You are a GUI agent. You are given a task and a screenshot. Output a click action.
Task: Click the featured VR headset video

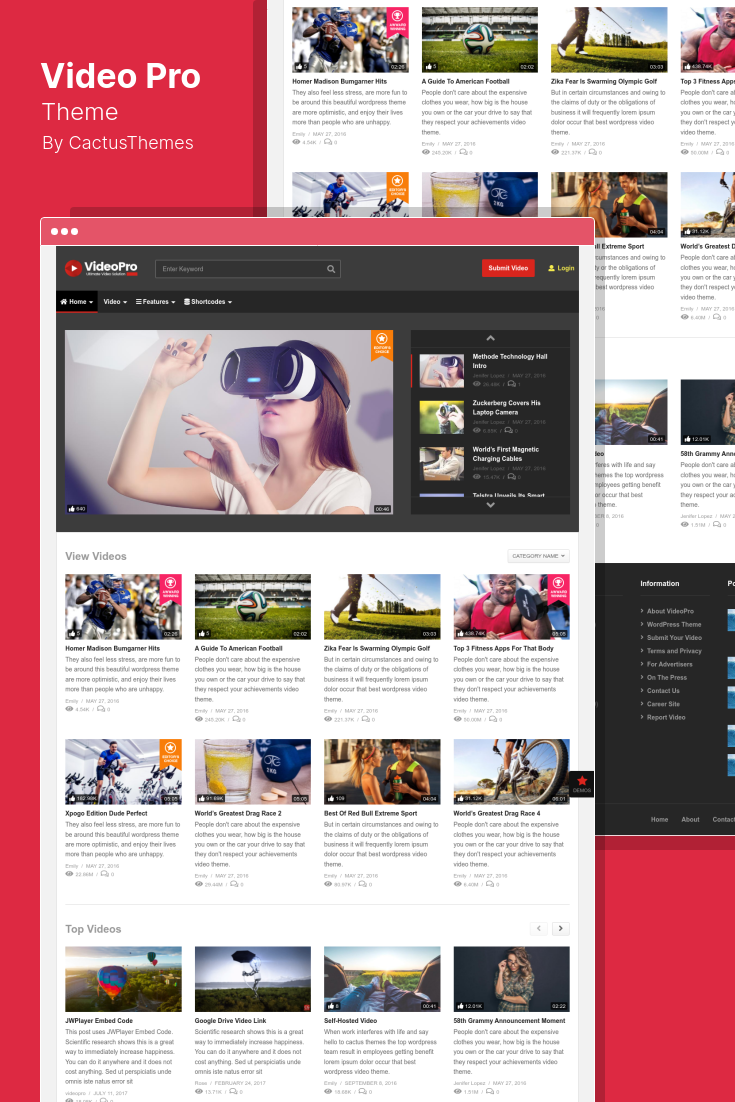pyautogui.click(x=229, y=422)
